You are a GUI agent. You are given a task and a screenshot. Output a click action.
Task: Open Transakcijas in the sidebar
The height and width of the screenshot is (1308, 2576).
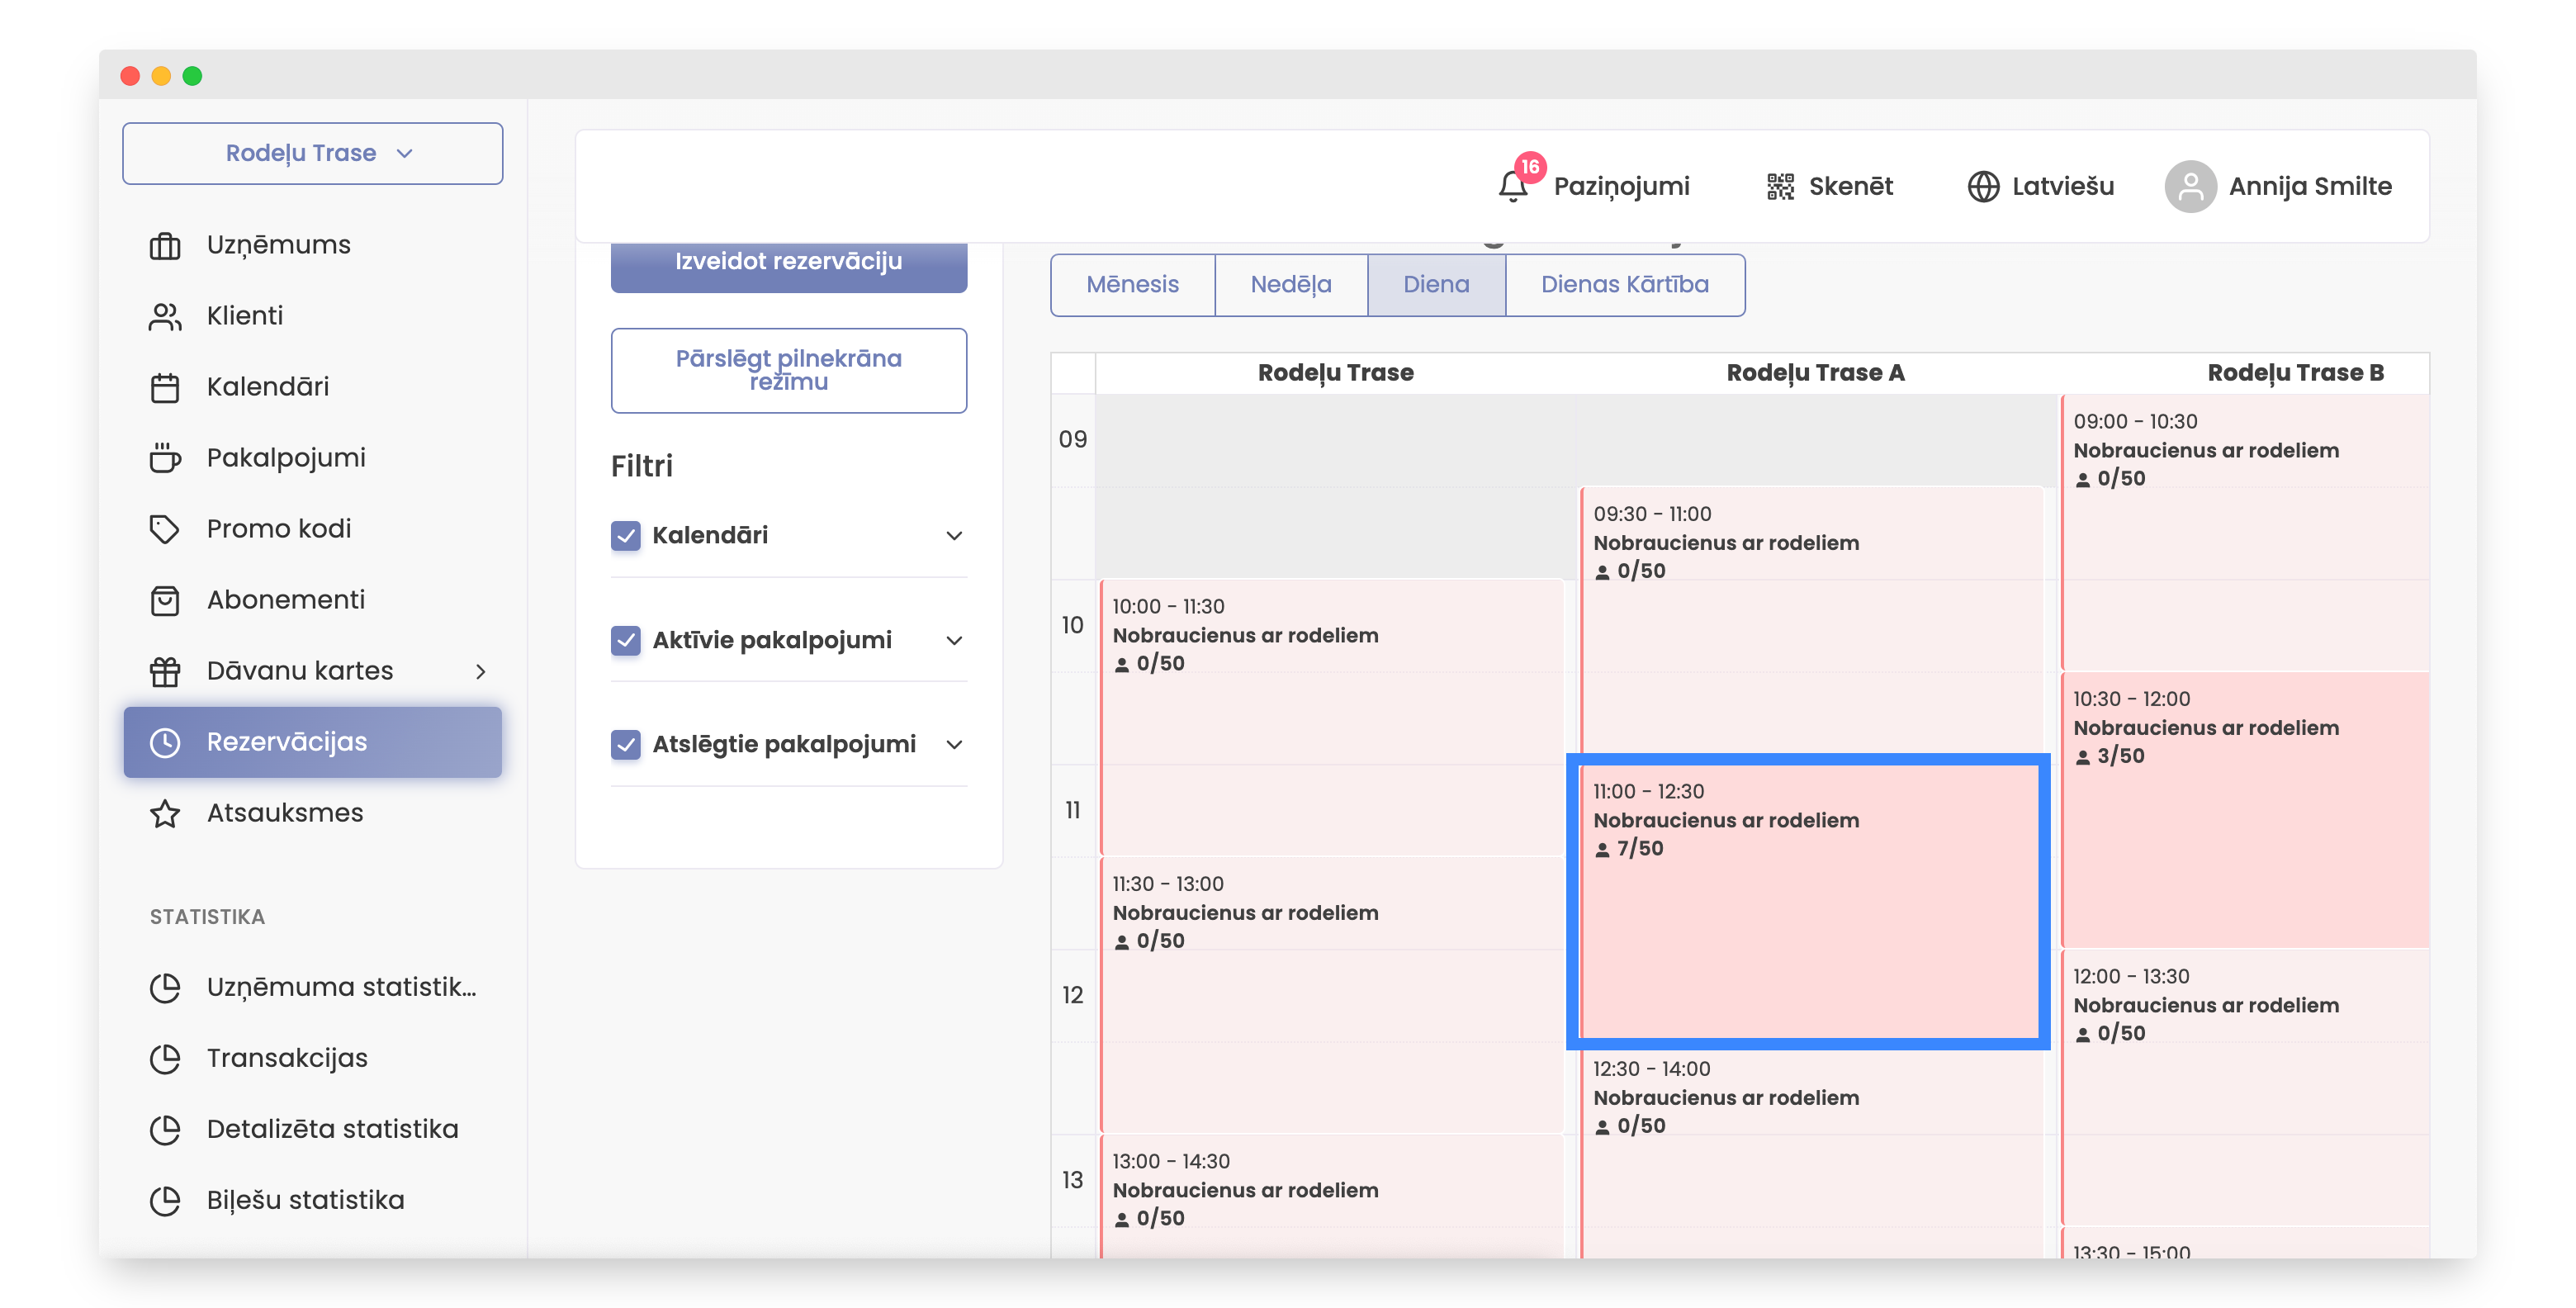click(287, 1058)
